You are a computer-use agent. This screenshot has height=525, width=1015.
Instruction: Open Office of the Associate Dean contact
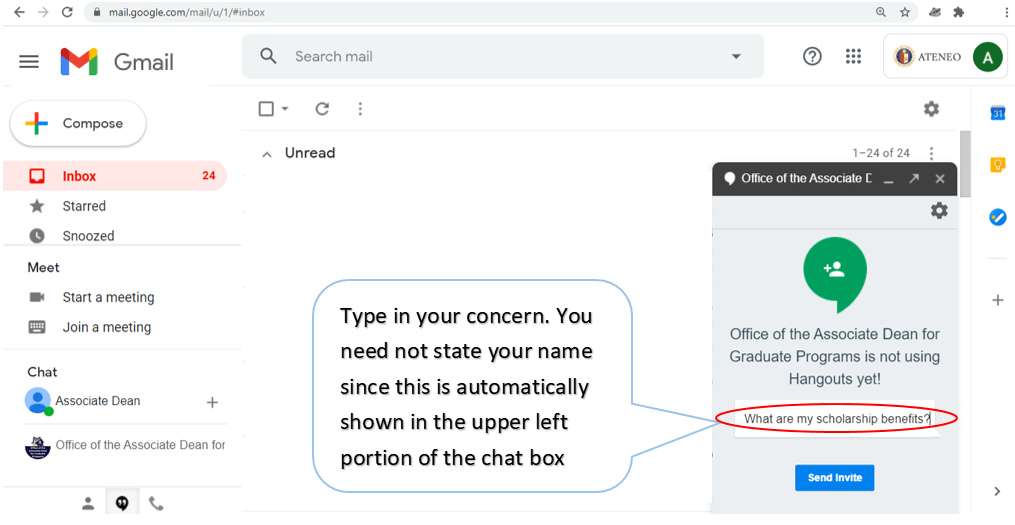tap(125, 445)
